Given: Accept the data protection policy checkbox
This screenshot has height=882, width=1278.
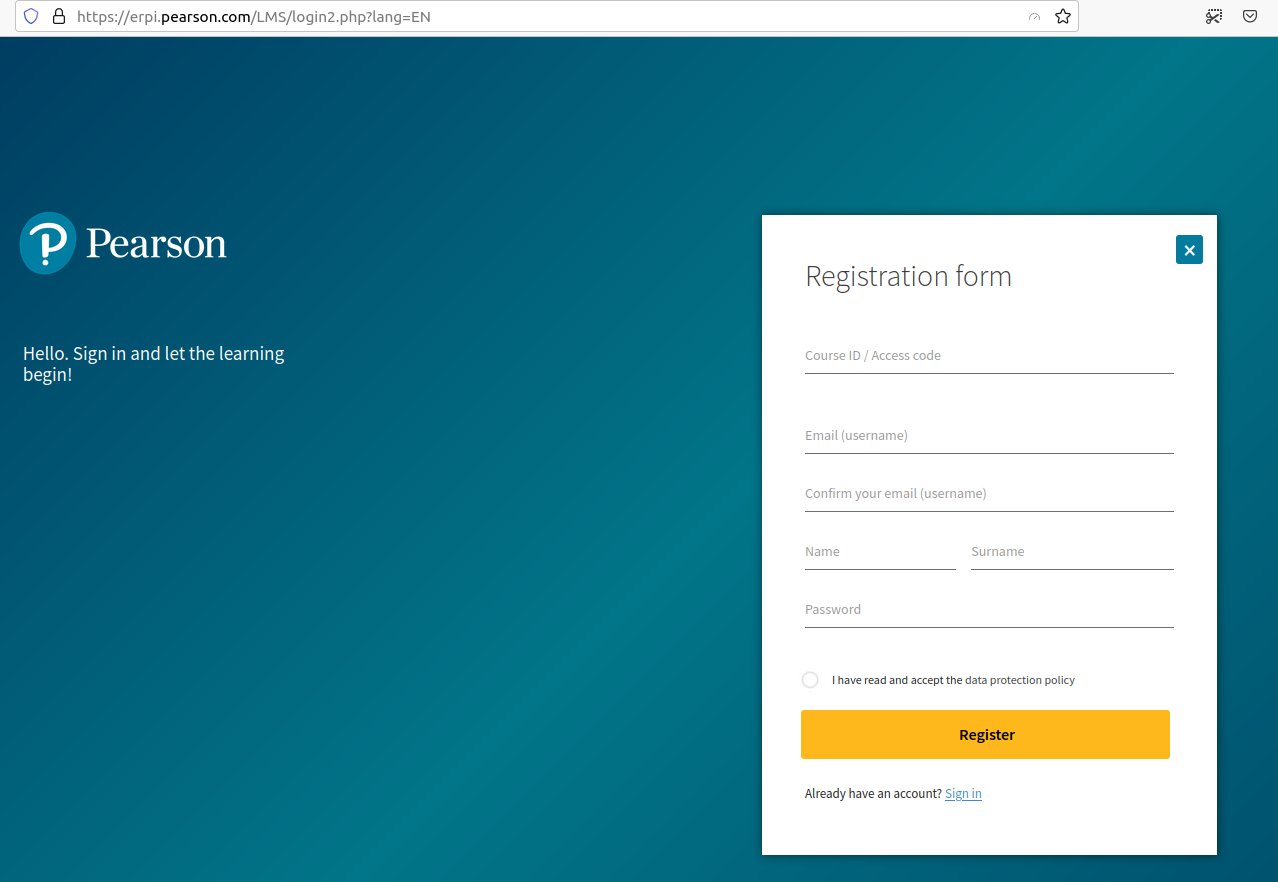Looking at the screenshot, I should pos(810,679).
